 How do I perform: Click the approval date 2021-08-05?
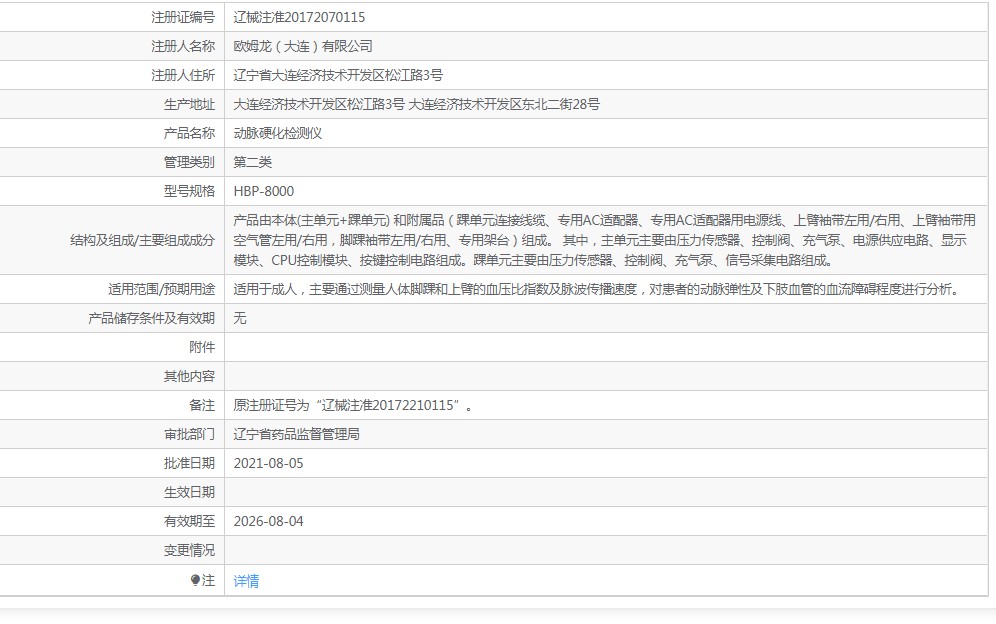268,463
